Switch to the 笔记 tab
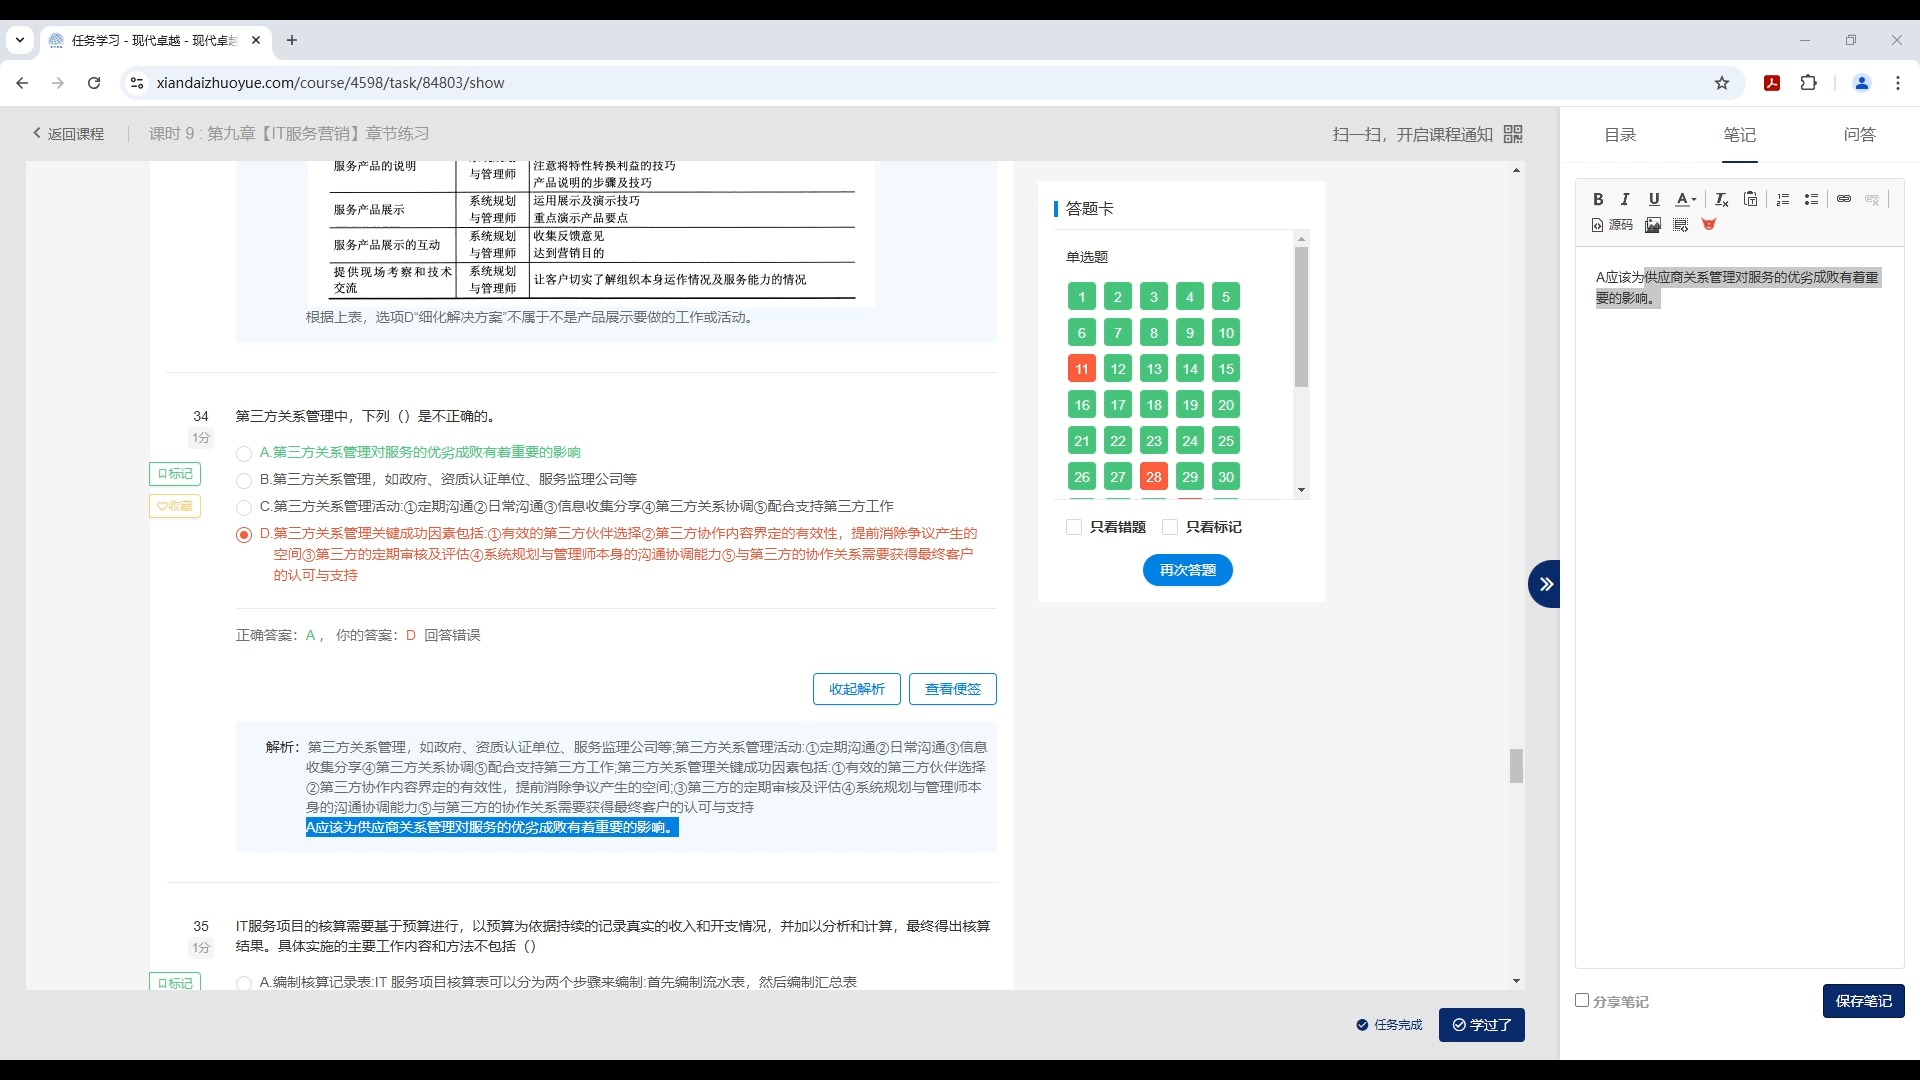 pyautogui.click(x=1740, y=134)
